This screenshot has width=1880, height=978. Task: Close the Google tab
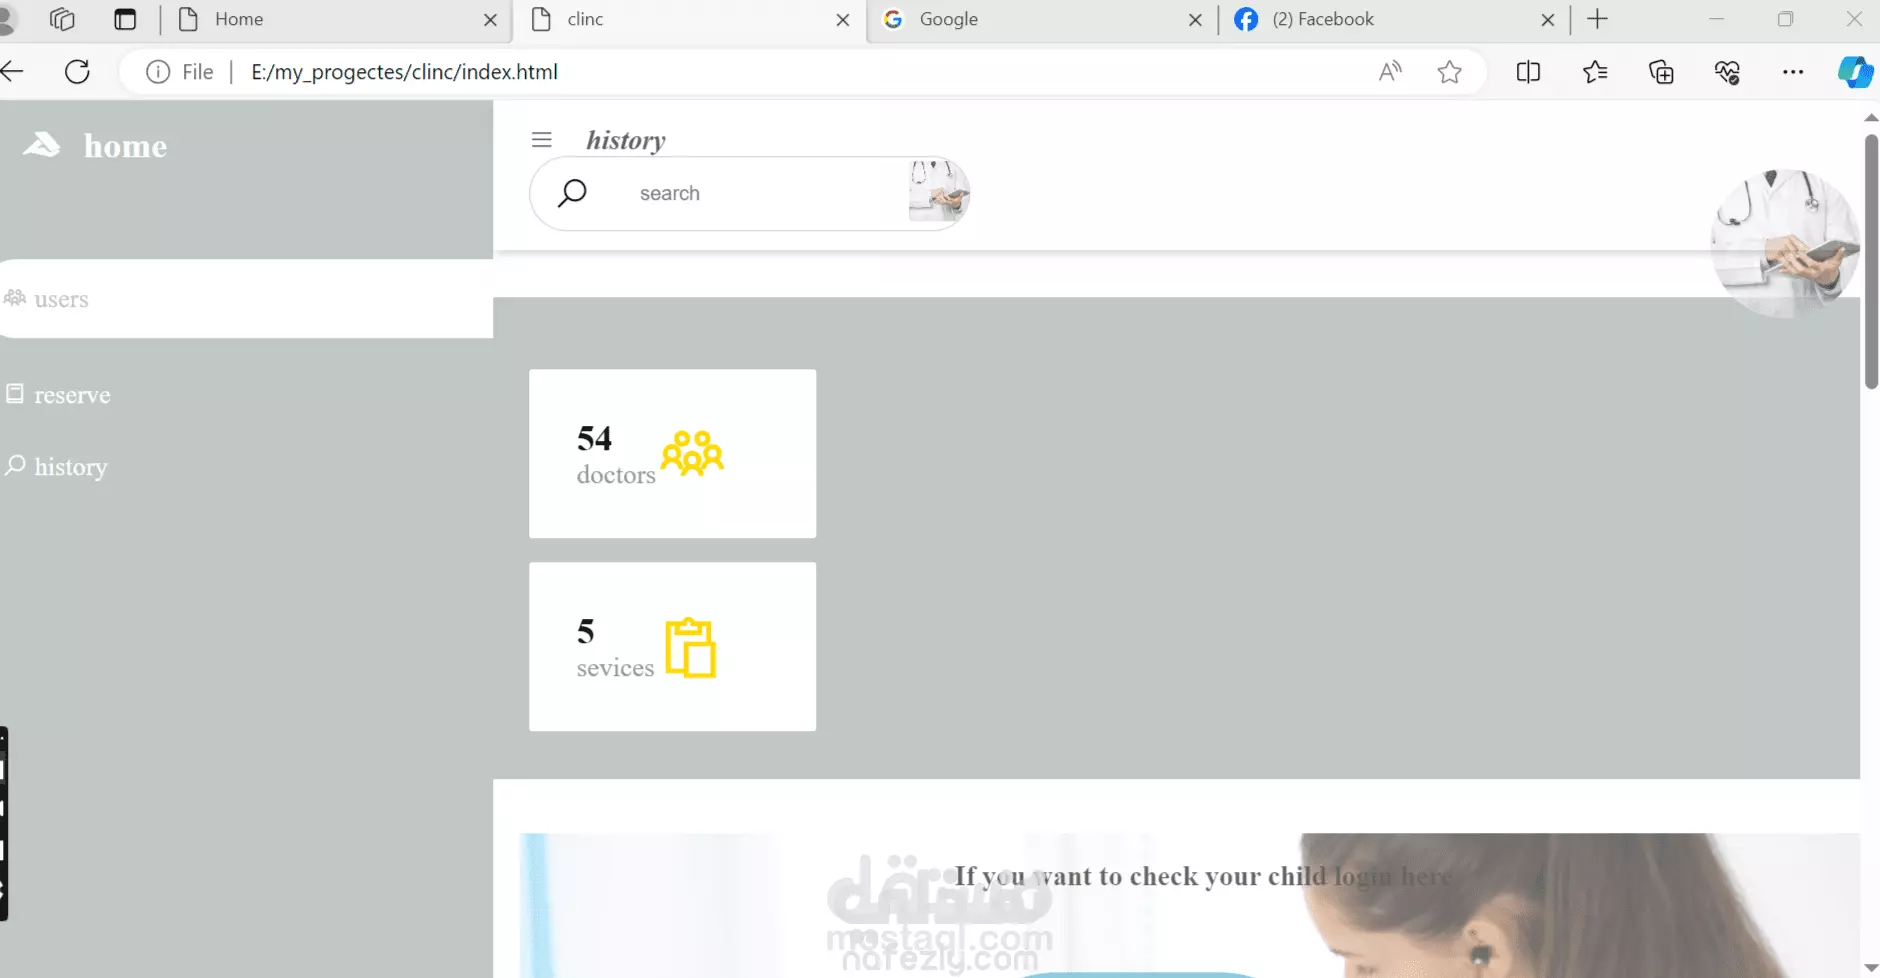coord(1195,20)
